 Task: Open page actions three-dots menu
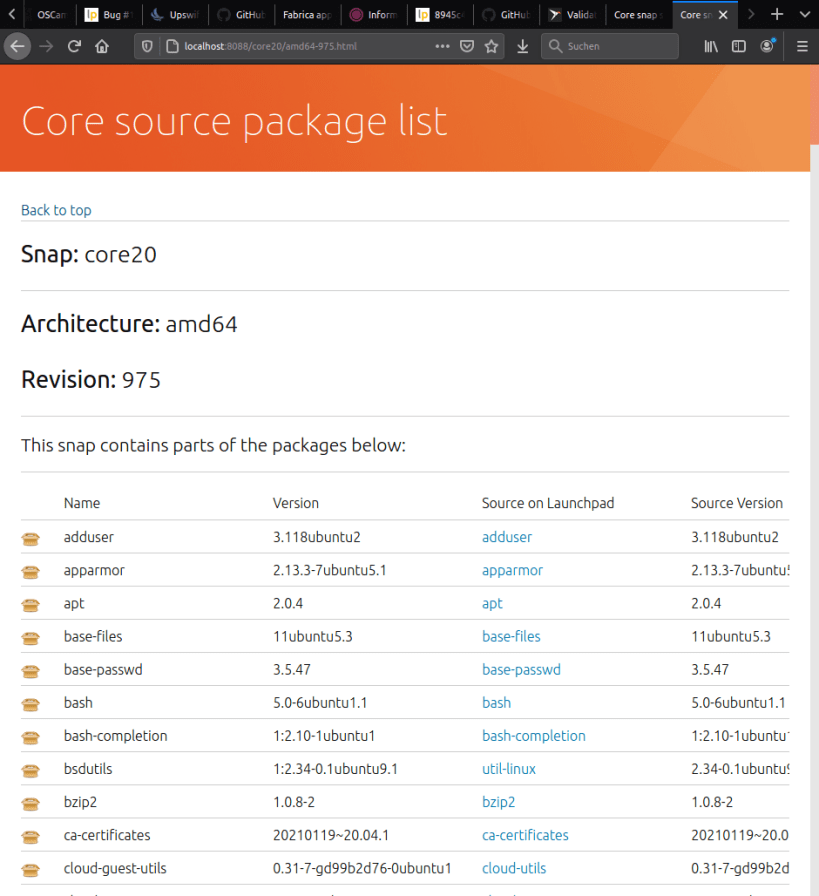tap(443, 46)
